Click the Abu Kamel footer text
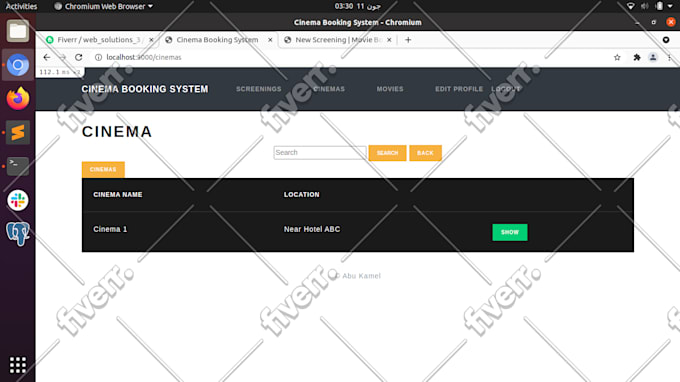Viewport: 680px width, 382px height. 358,276
